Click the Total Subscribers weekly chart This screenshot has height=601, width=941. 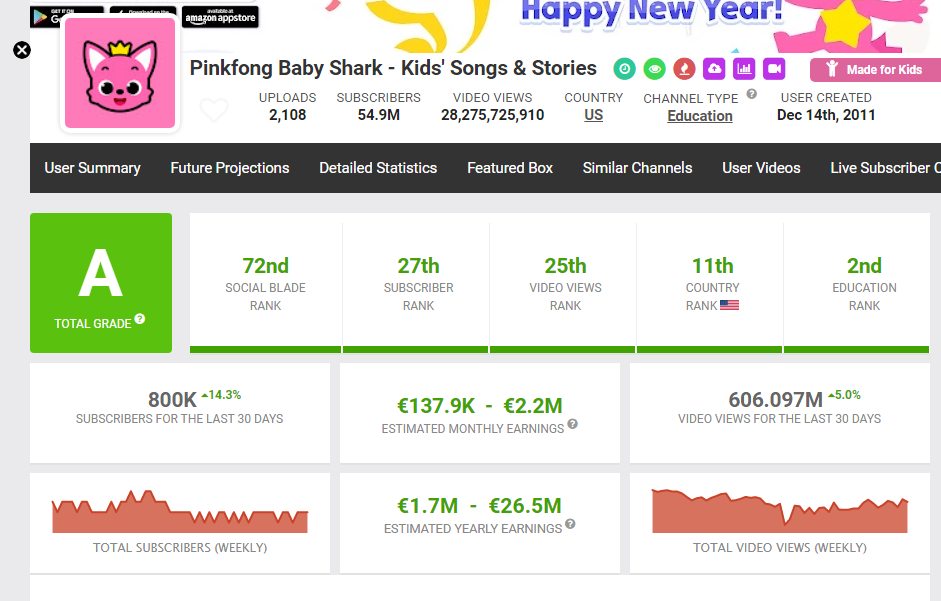[180, 512]
